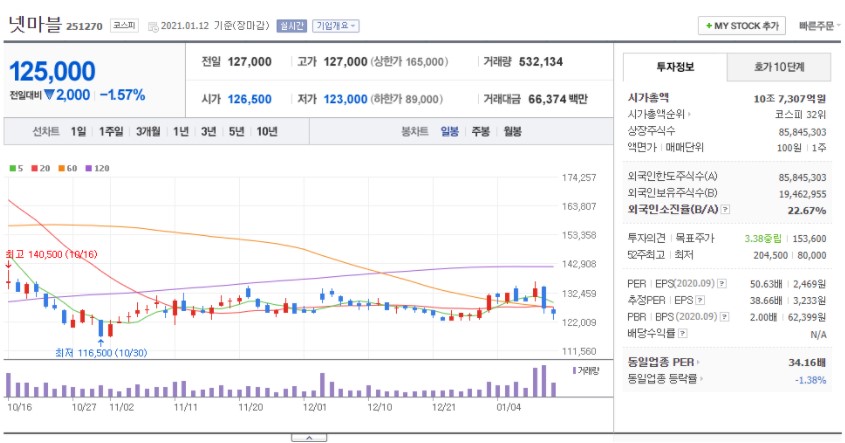This screenshot has width=845, height=443.
Task: Click 거래량 value 532,134
Action: tap(541, 62)
